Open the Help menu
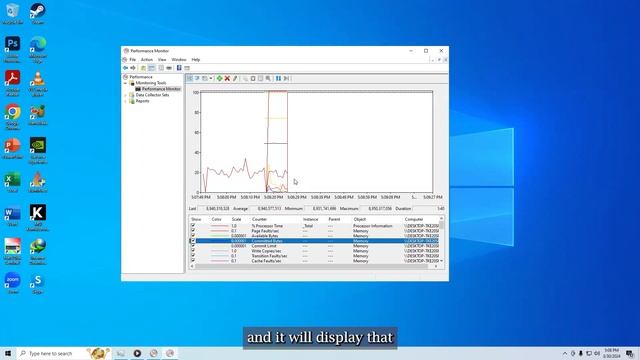Viewport: 640px width, 360px height. (x=196, y=60)
